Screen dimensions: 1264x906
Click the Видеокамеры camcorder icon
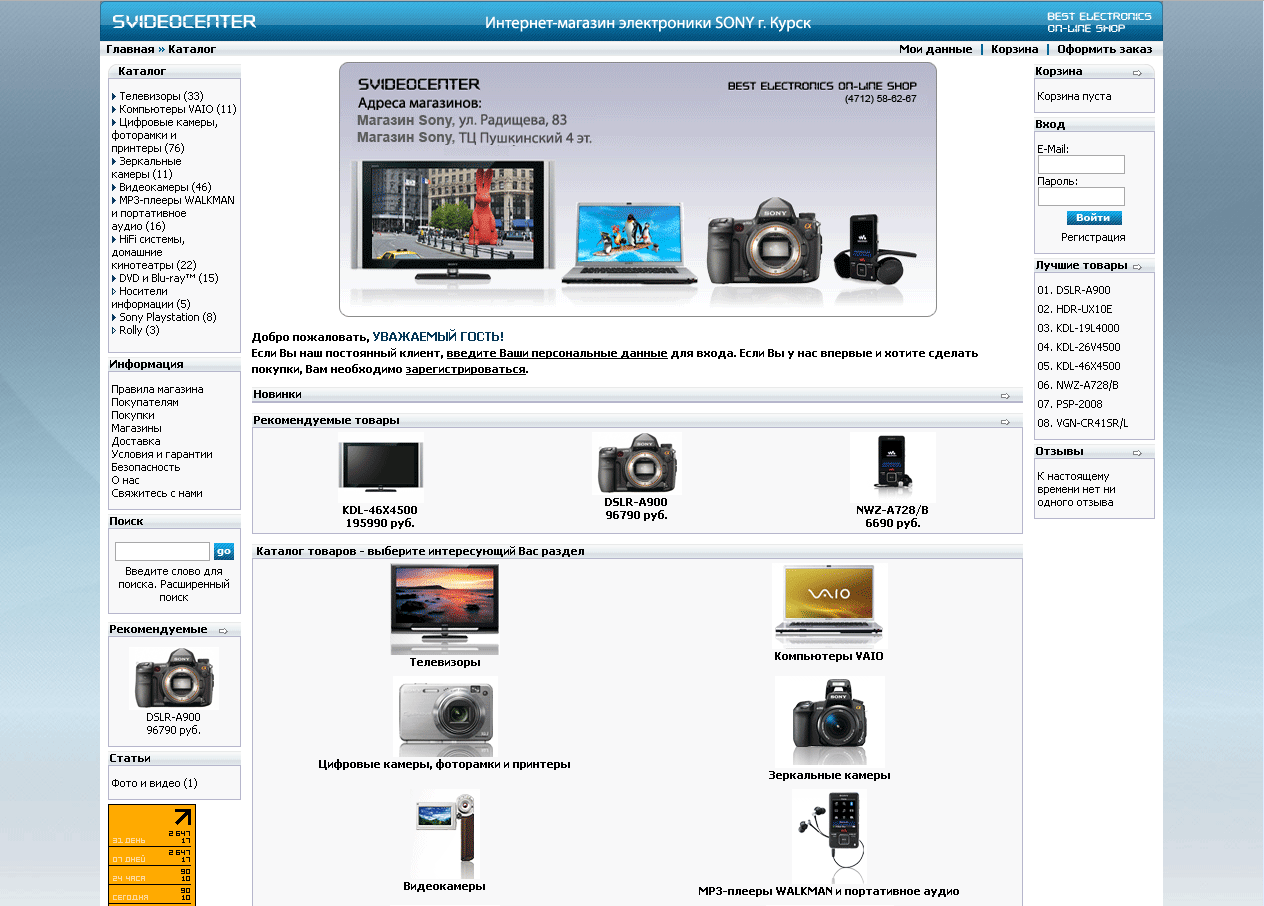pyautogui.click(x=444, y=835)
